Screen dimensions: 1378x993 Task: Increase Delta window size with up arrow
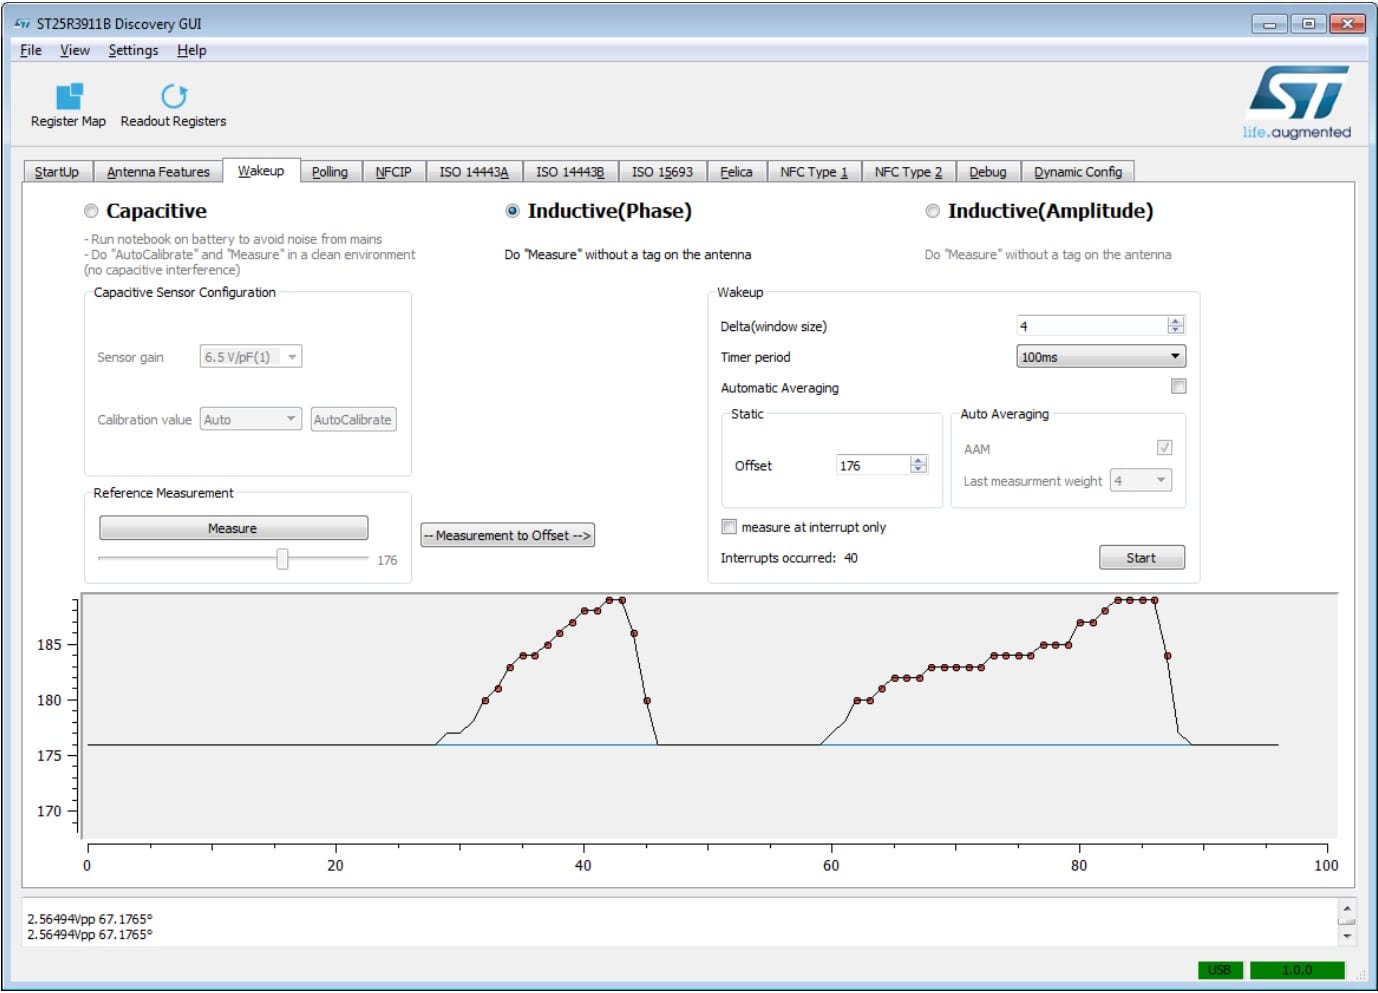click(x=1175, y=321)
